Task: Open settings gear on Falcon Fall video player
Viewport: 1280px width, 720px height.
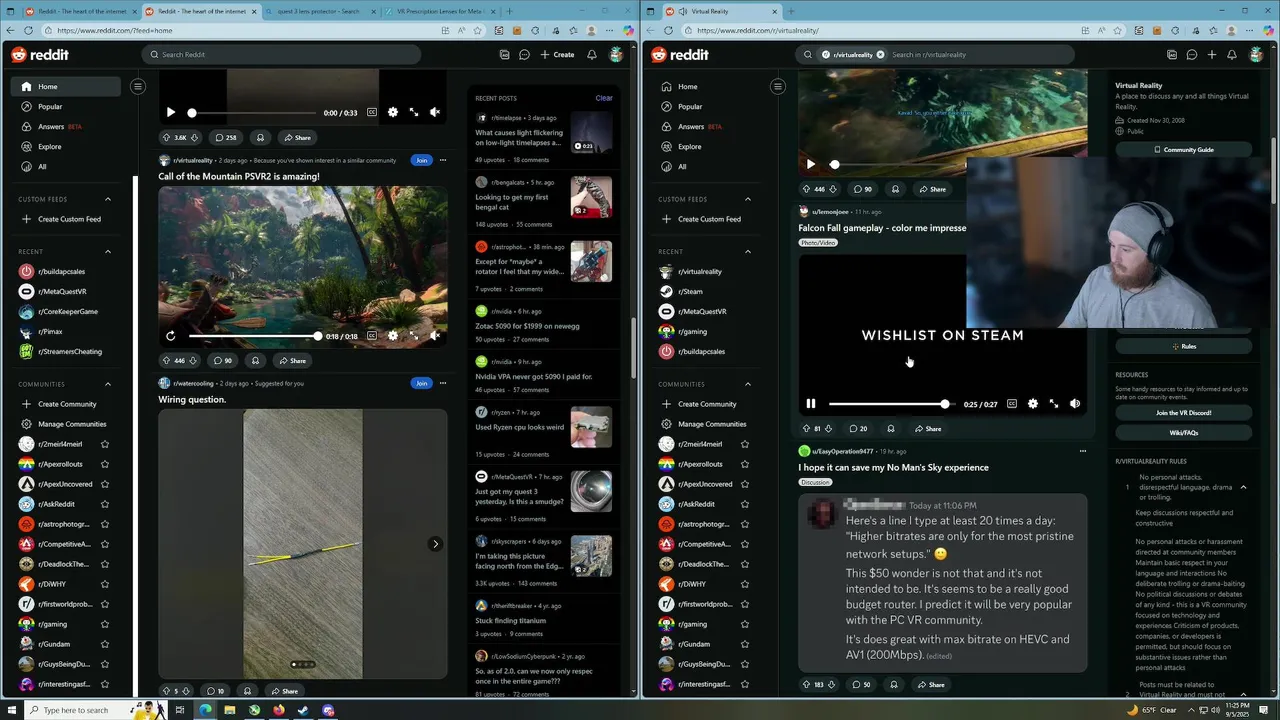Action: [1033, 404]
